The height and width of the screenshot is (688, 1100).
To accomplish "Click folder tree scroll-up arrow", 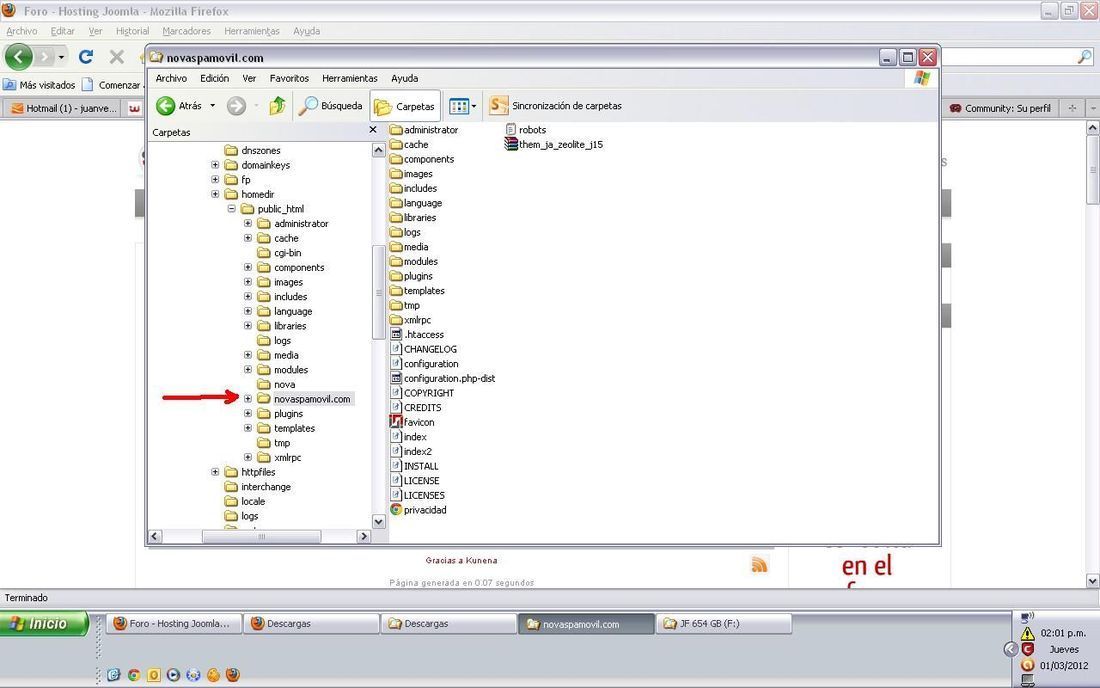I will pyautogui.click(x=378, y=150).
